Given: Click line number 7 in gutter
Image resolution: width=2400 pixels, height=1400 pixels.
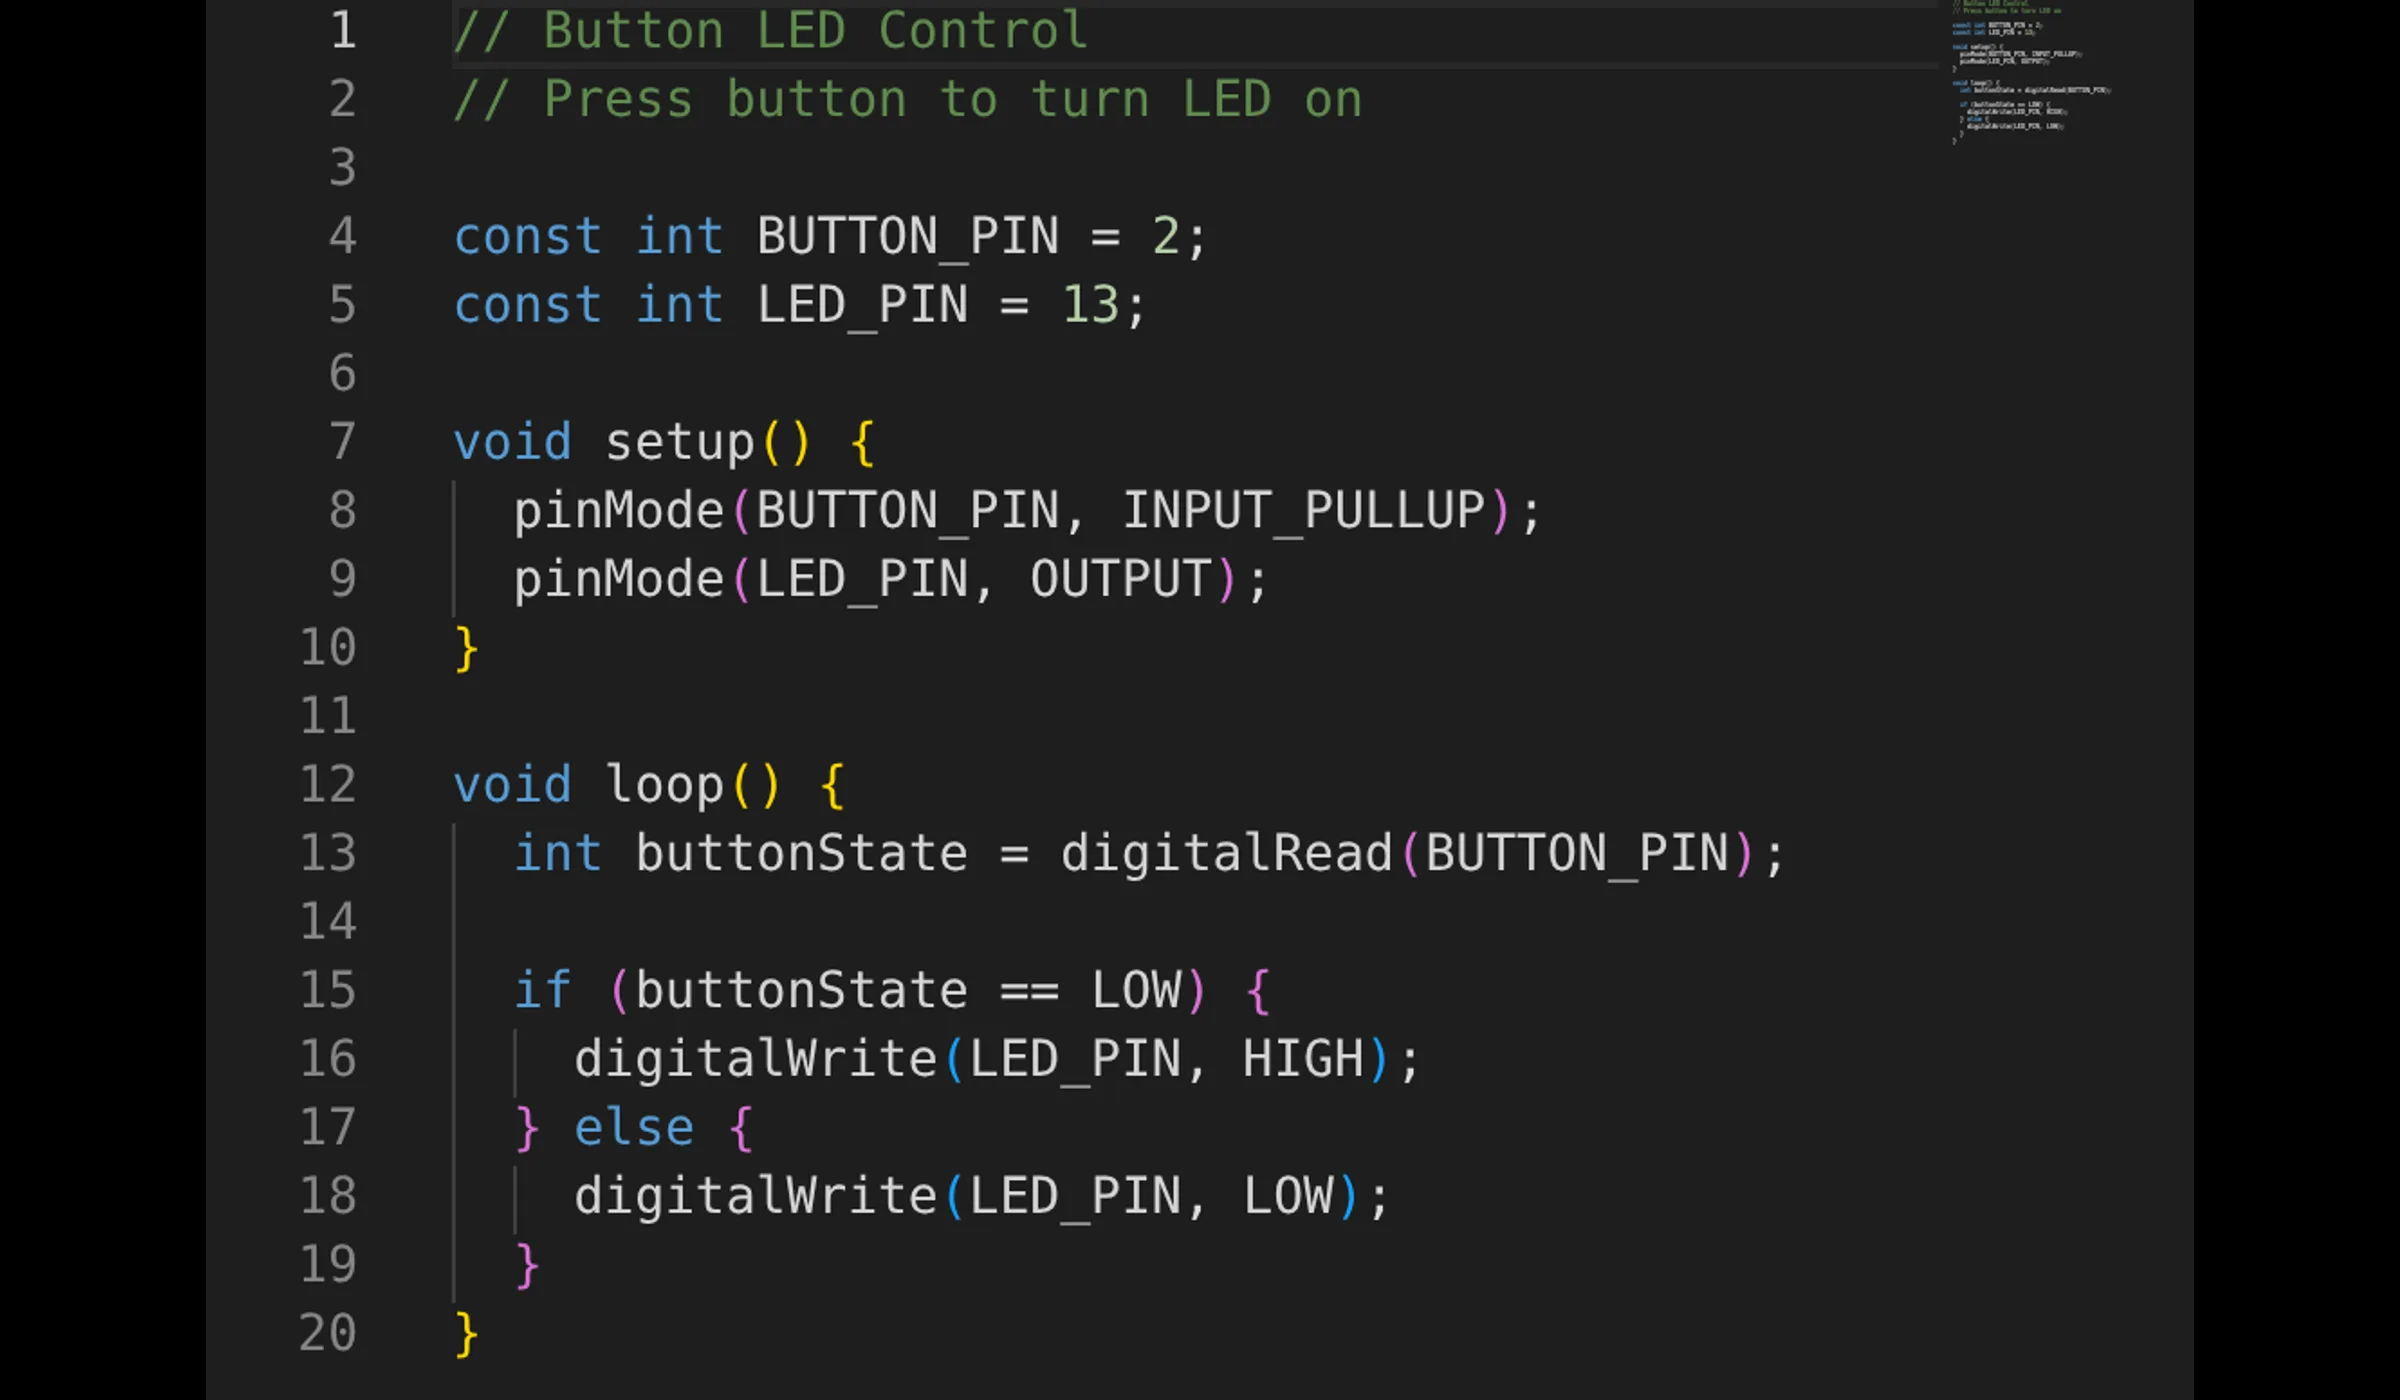Looking at the screenshot, I should 343,442.
